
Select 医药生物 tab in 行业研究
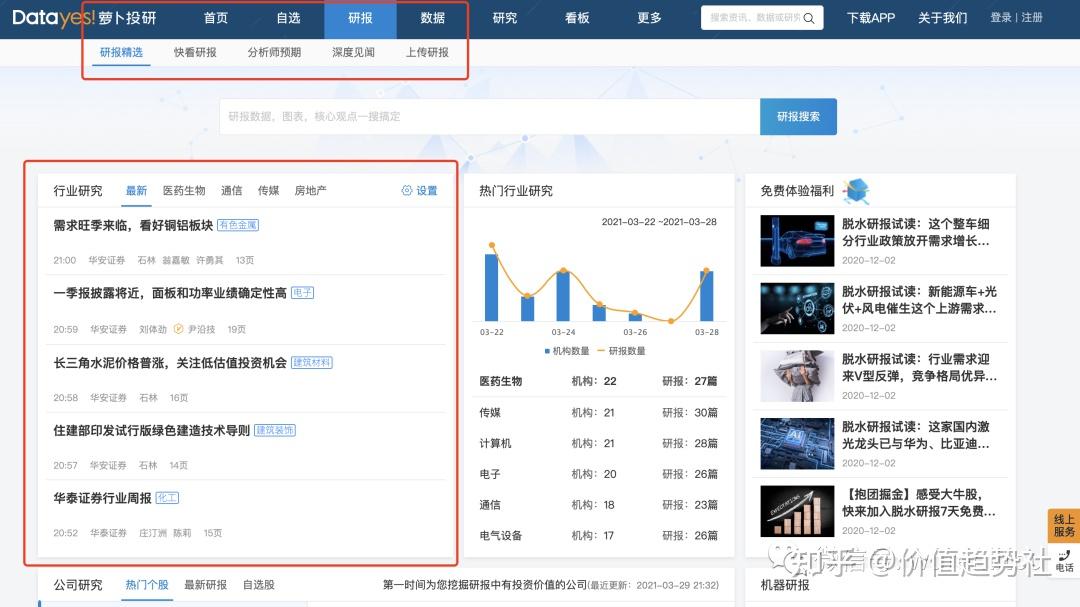tap(184, 191)
